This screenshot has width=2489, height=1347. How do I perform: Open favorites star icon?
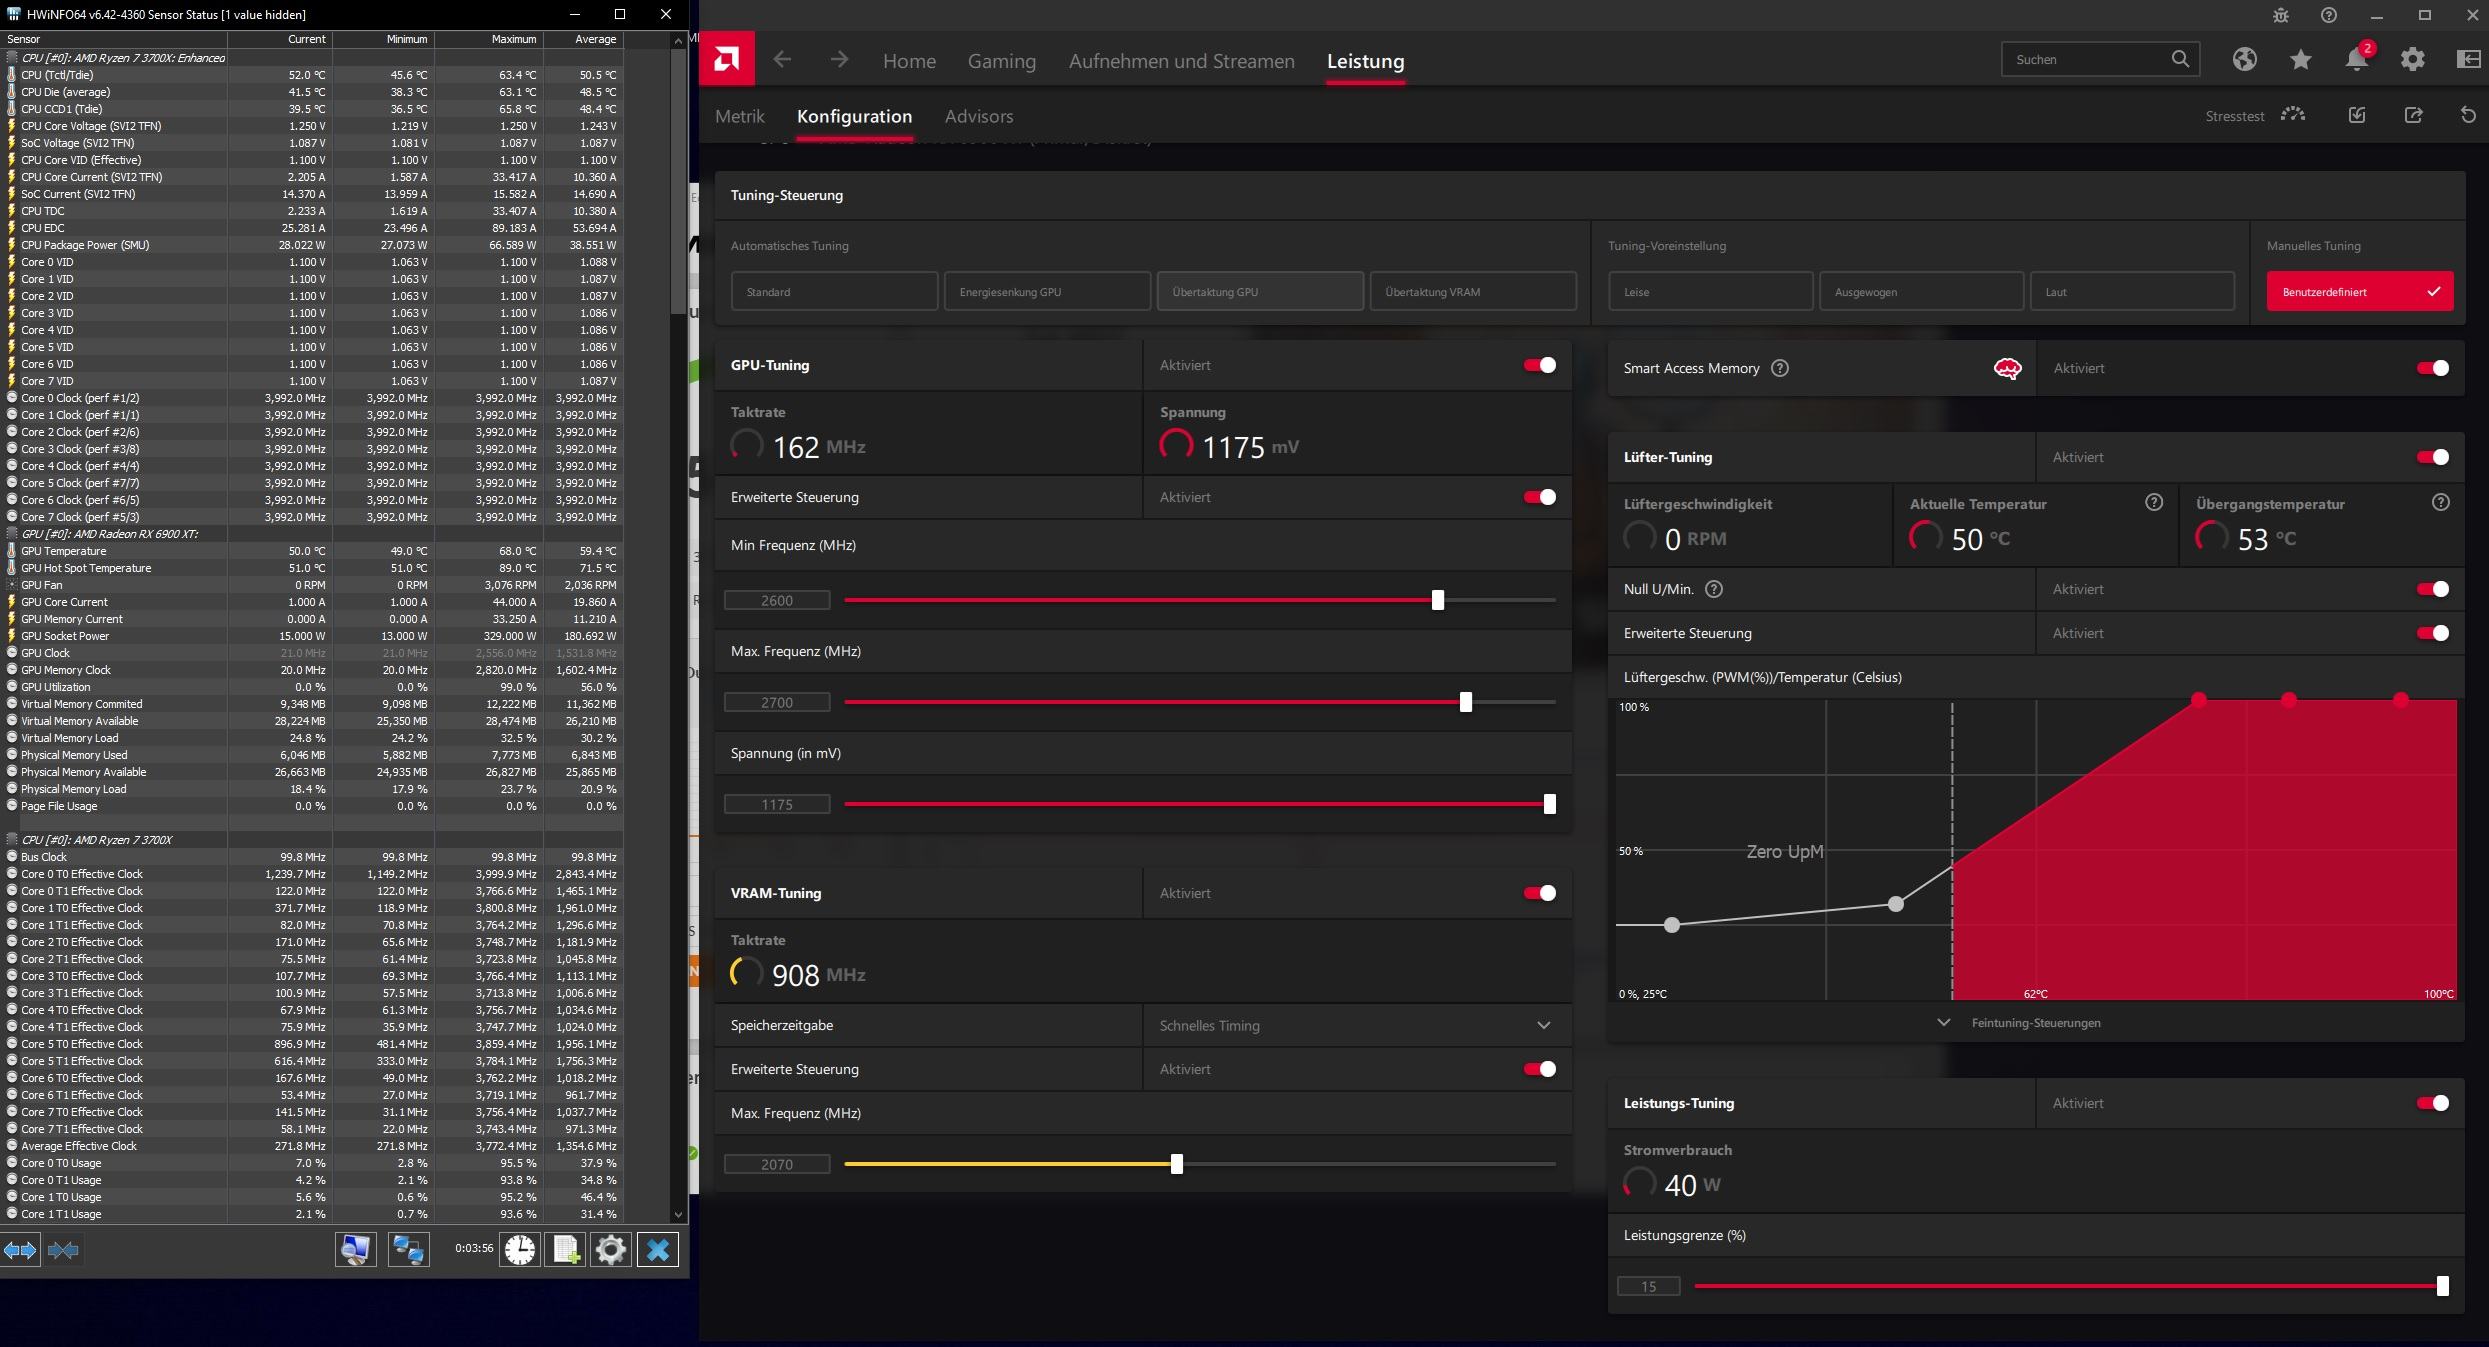coord(2301,59)
